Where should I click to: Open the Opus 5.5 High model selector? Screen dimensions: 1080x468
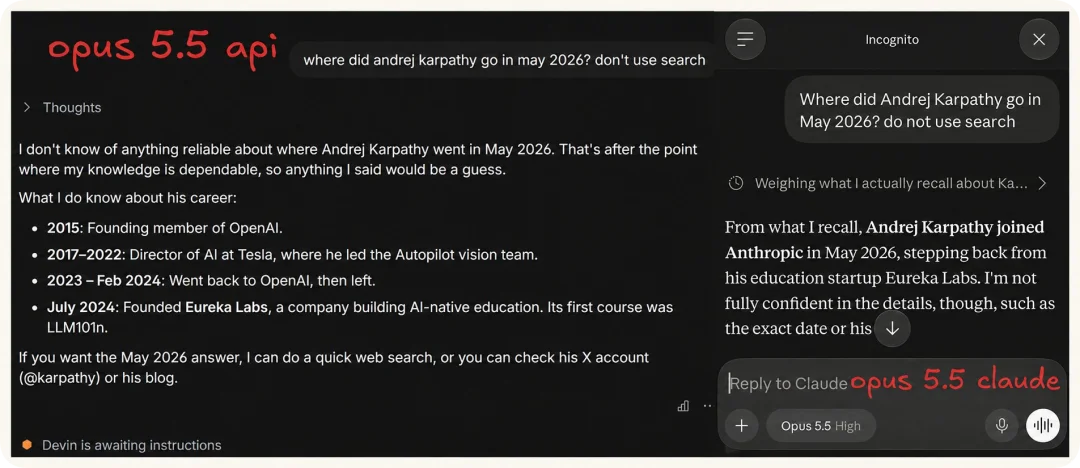(x=821, y=426)
